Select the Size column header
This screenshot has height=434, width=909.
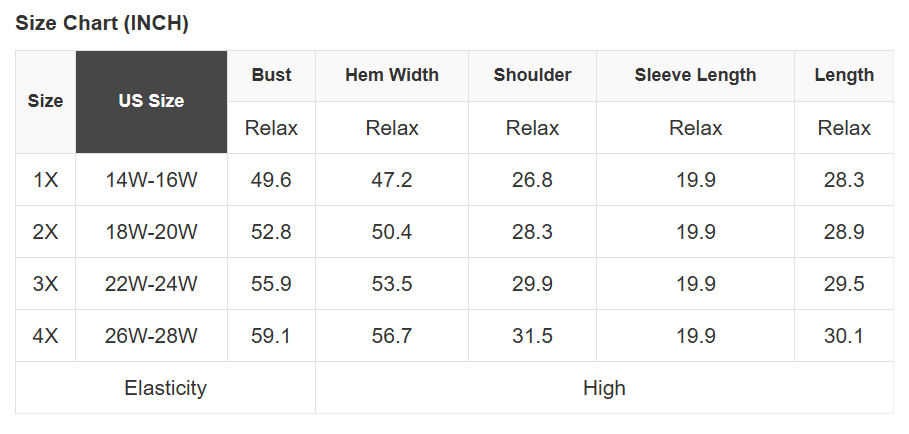pyautogui.click(x=45, y=101)
